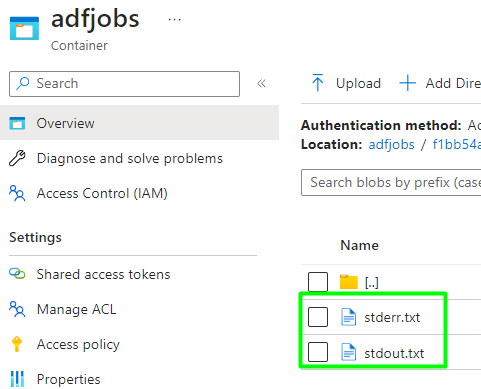The height and width of the screenshot is (389, 481).
Task: Click the Upload arrow icon
Action: (x=318, y=83)
